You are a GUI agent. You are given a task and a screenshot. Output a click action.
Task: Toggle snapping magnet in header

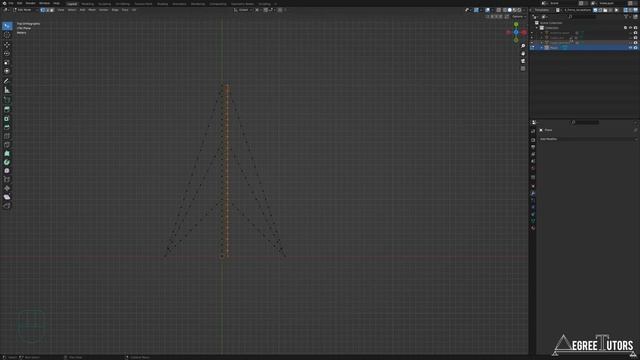[266, 10]
